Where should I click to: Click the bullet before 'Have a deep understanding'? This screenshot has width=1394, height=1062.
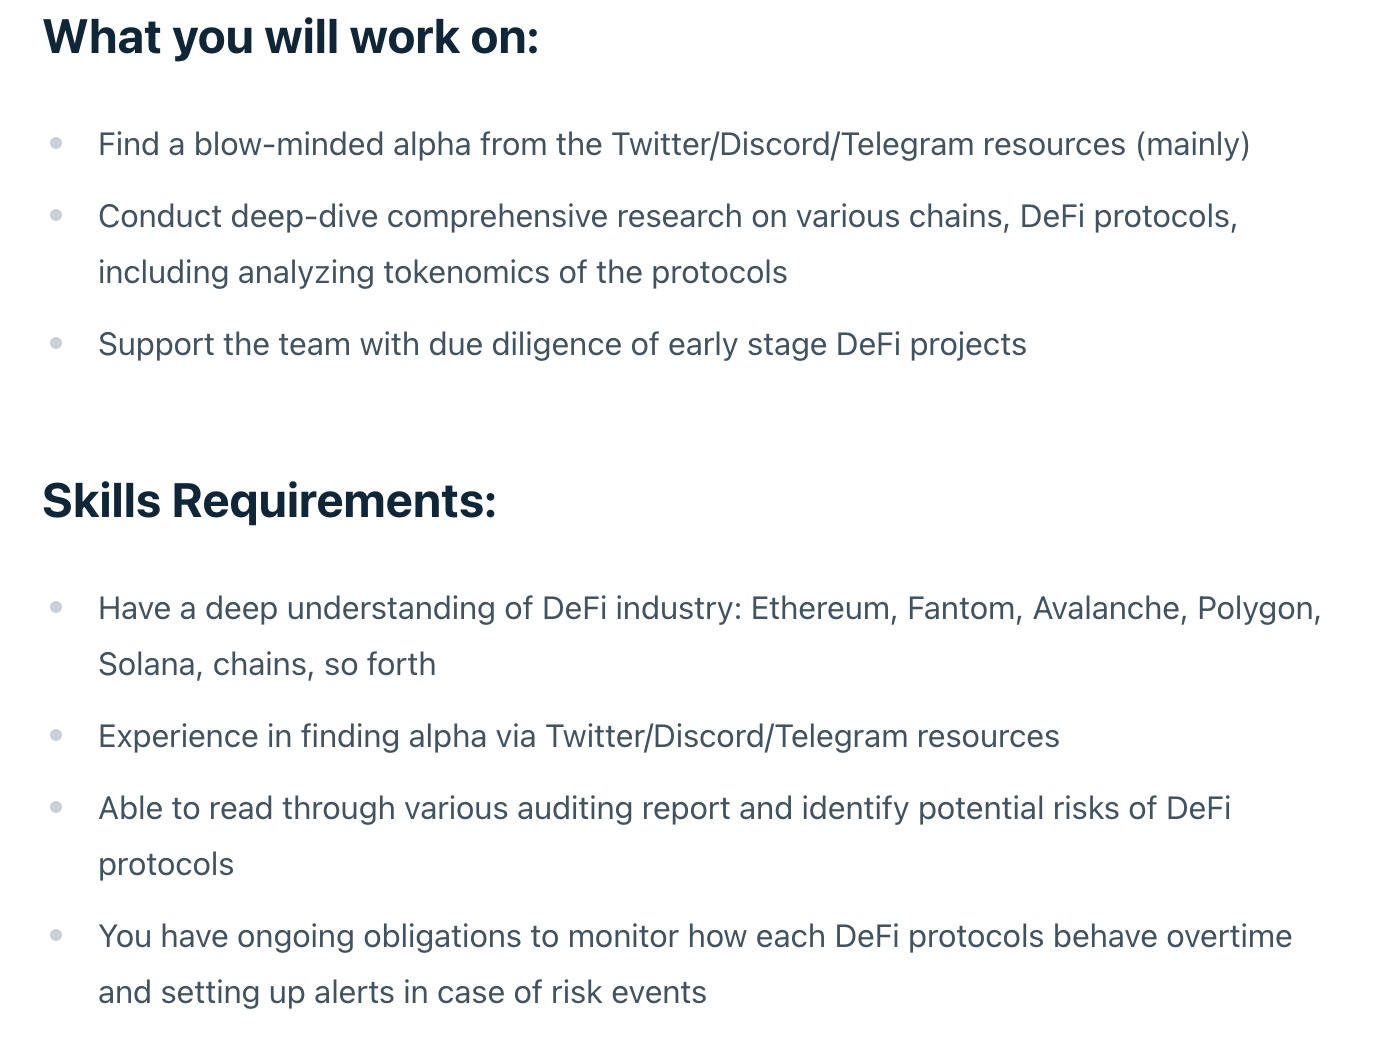[56, 607]
